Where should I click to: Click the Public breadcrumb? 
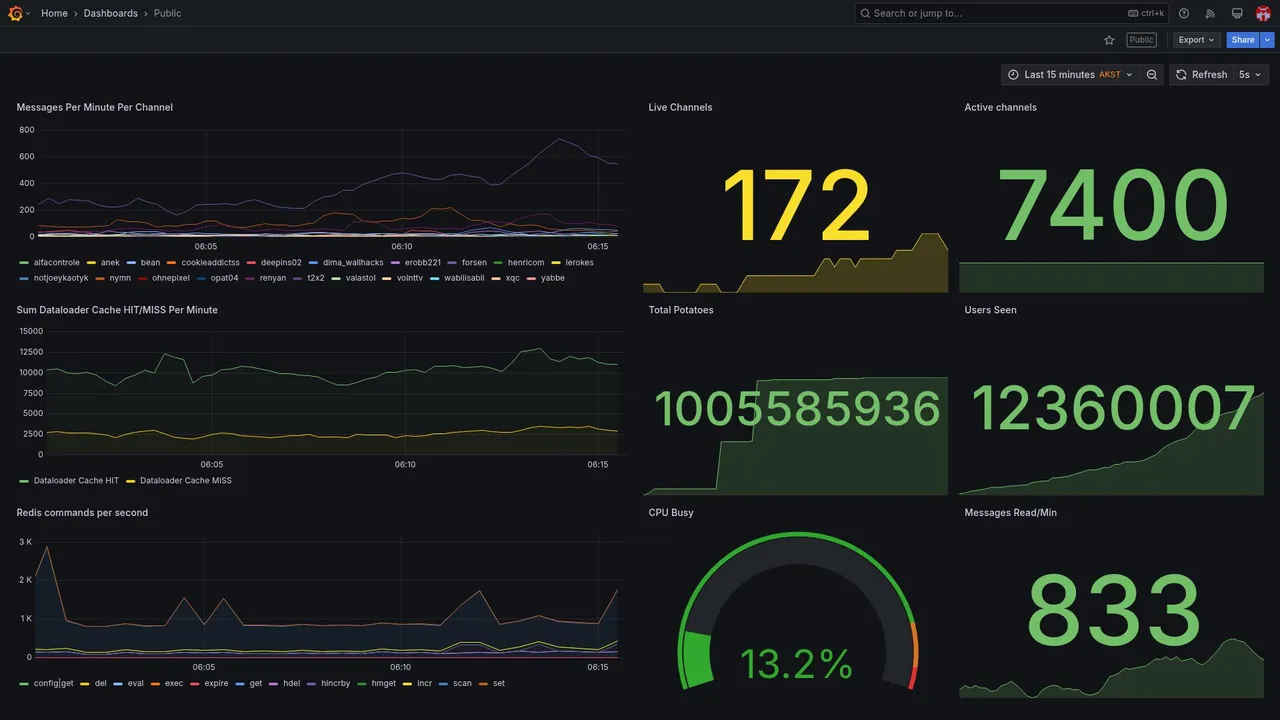pyautogui.click(x=168, y=13)
